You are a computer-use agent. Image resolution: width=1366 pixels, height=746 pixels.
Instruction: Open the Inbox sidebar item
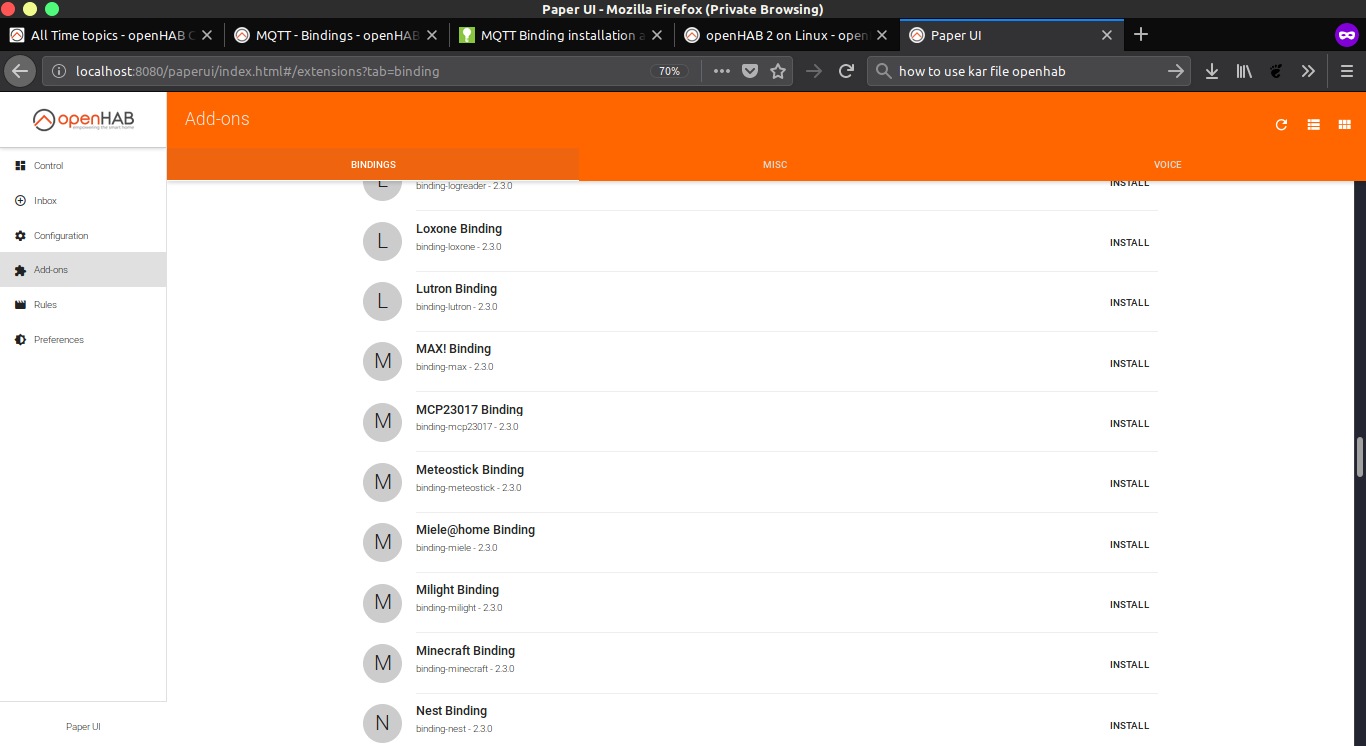coord(45,201)
